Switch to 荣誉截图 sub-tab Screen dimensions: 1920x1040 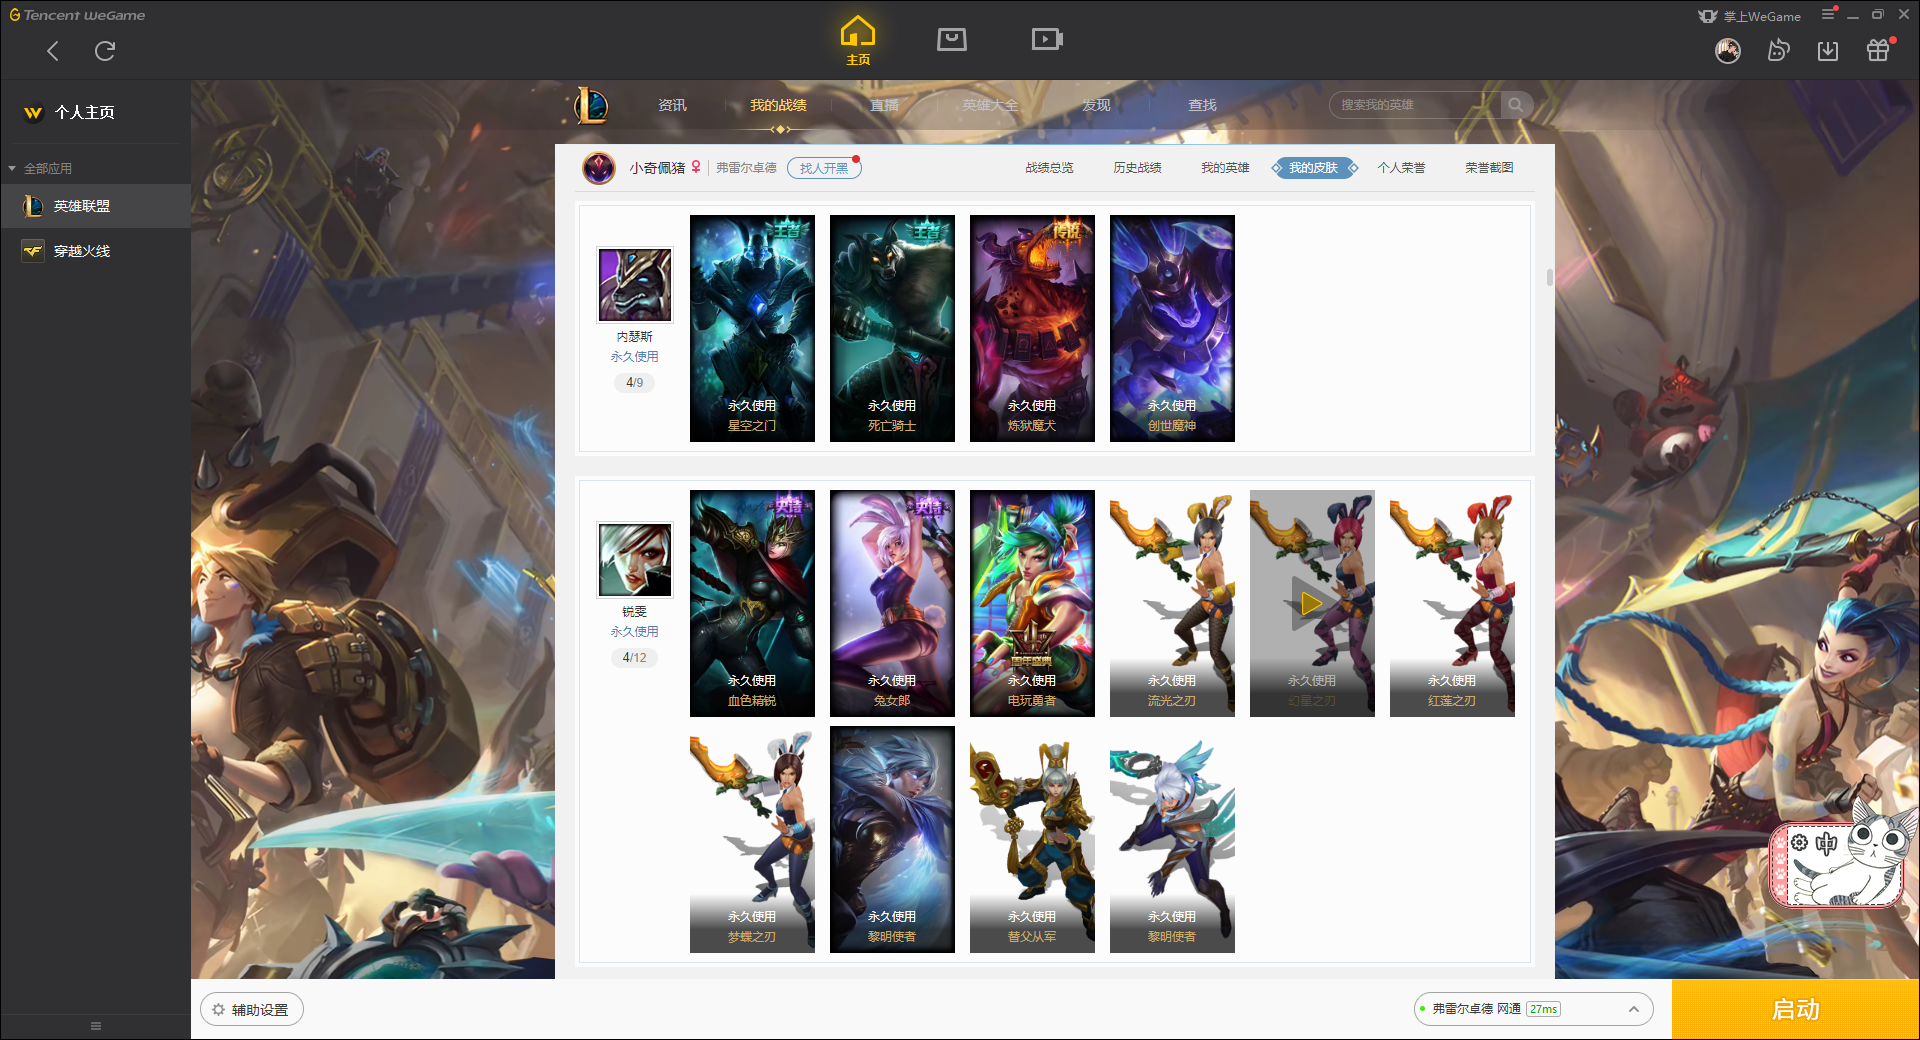tap(1489, 168)
